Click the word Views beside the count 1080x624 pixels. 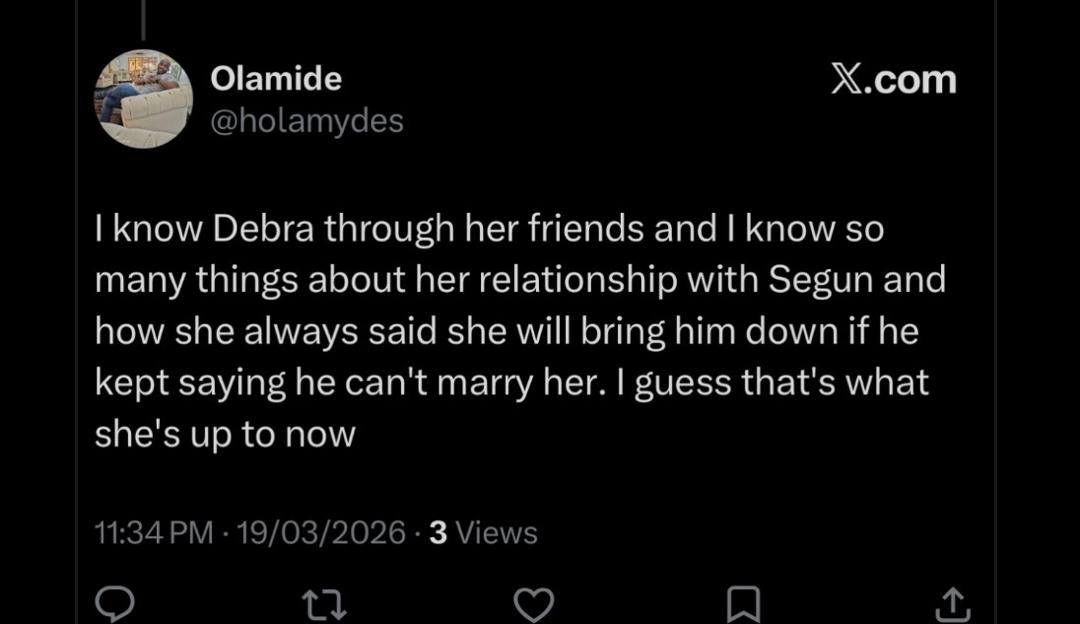(496, 533)
